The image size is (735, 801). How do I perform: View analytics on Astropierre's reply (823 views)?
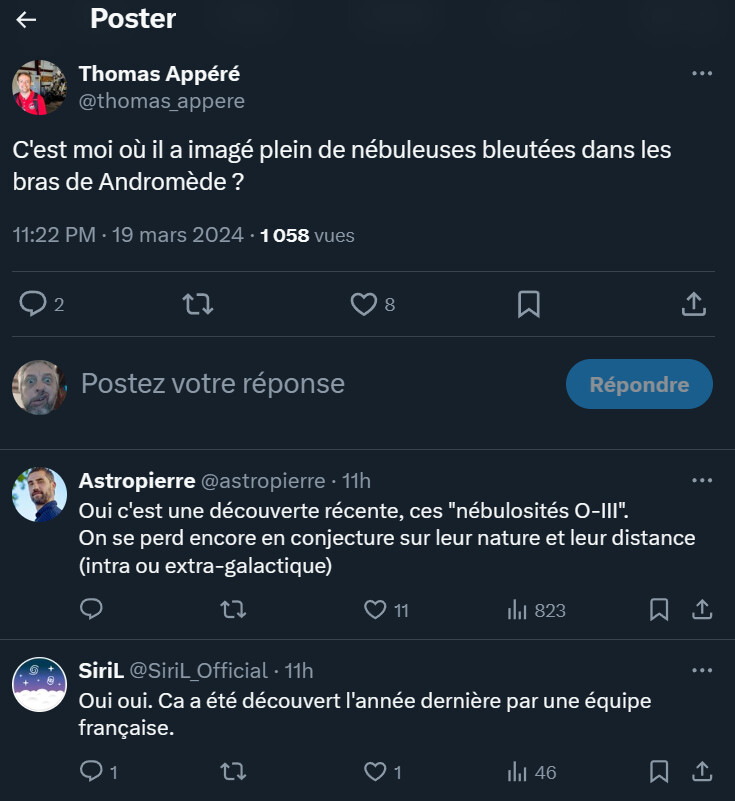pyautogui.click(x=518, y=609)
